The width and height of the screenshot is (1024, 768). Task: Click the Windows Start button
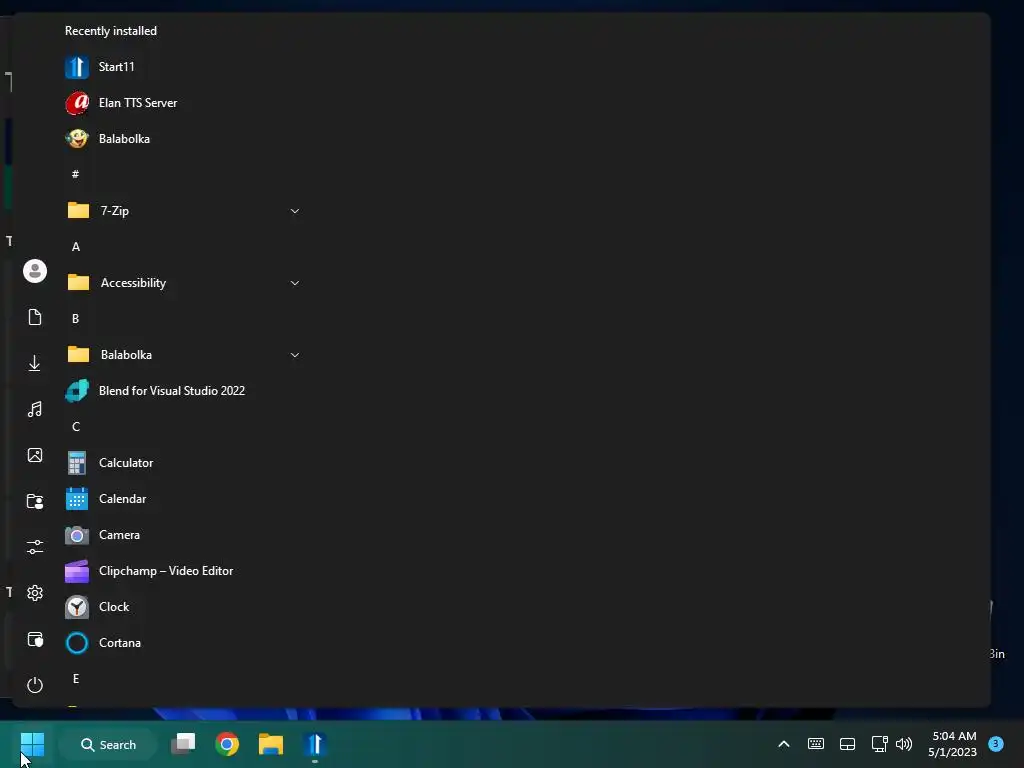coord(32,744)
